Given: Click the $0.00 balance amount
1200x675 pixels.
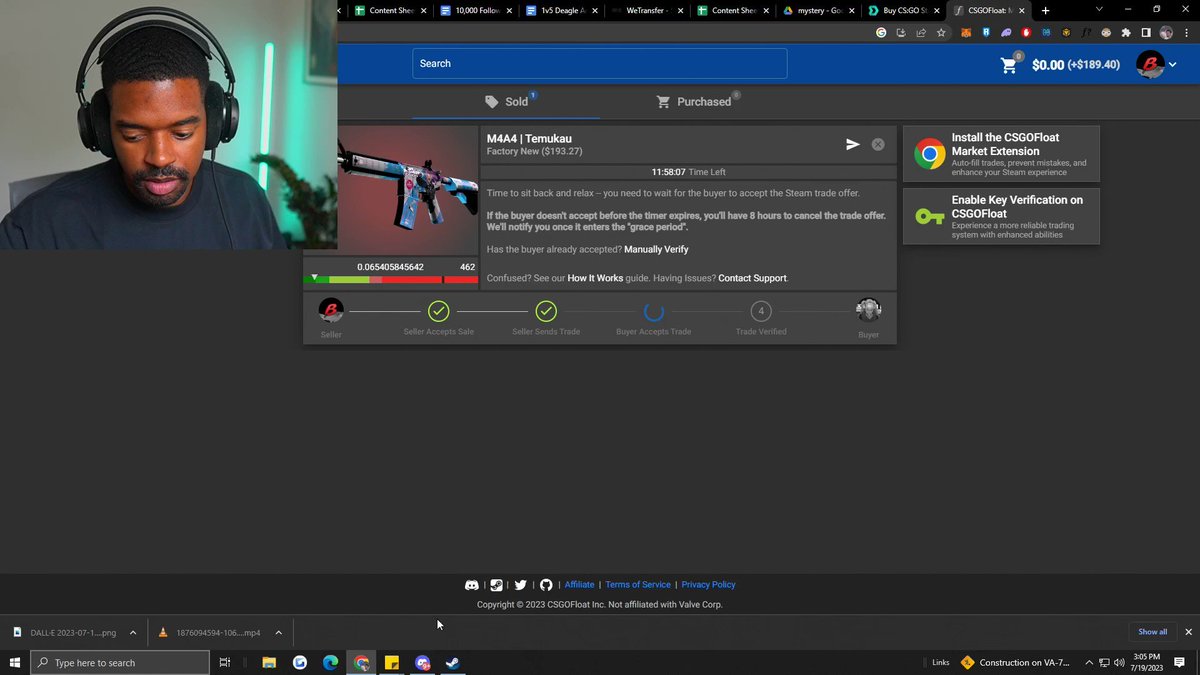Looking at the screenshot, I should click(x=1048, y=65).
